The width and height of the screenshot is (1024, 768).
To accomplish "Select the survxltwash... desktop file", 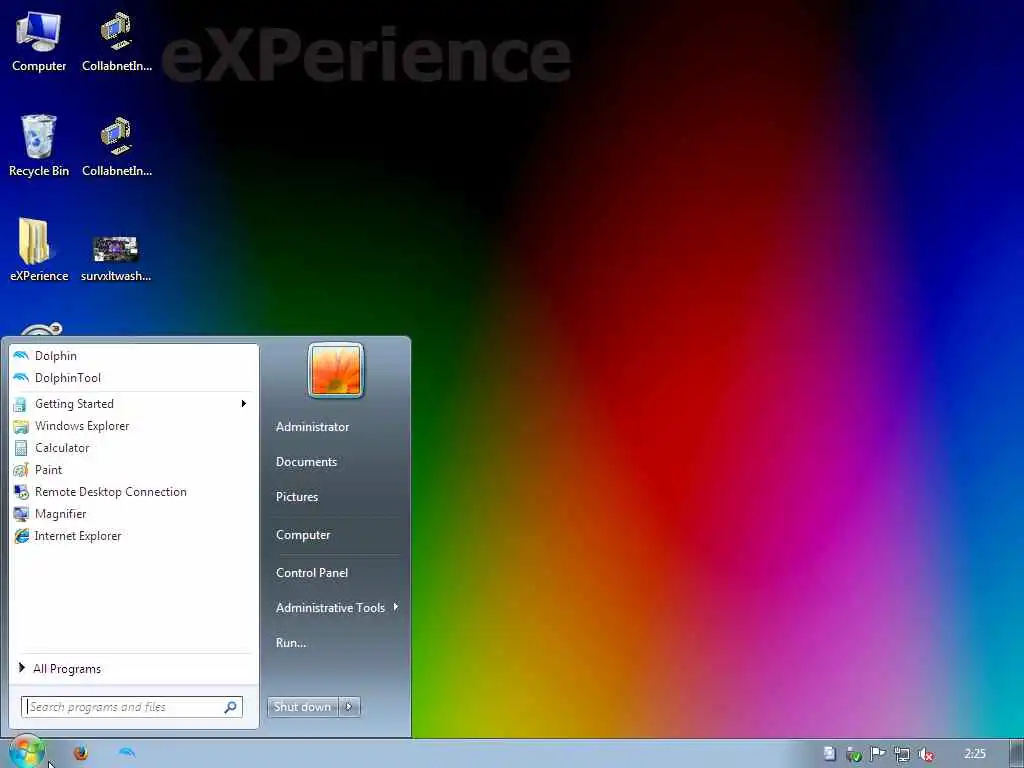I will click(x=116, y=259).
